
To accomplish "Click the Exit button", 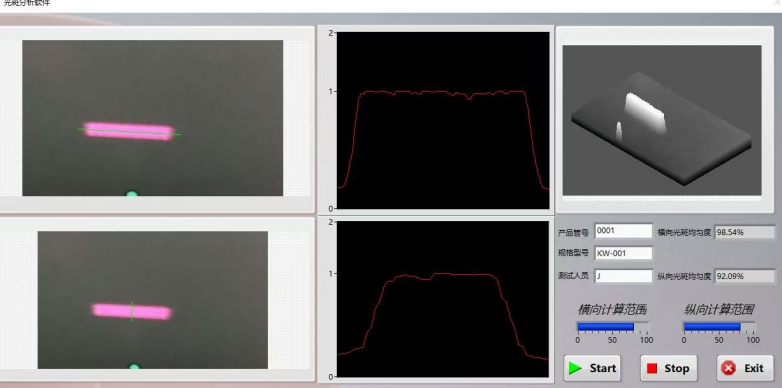I will pos(745,368).
